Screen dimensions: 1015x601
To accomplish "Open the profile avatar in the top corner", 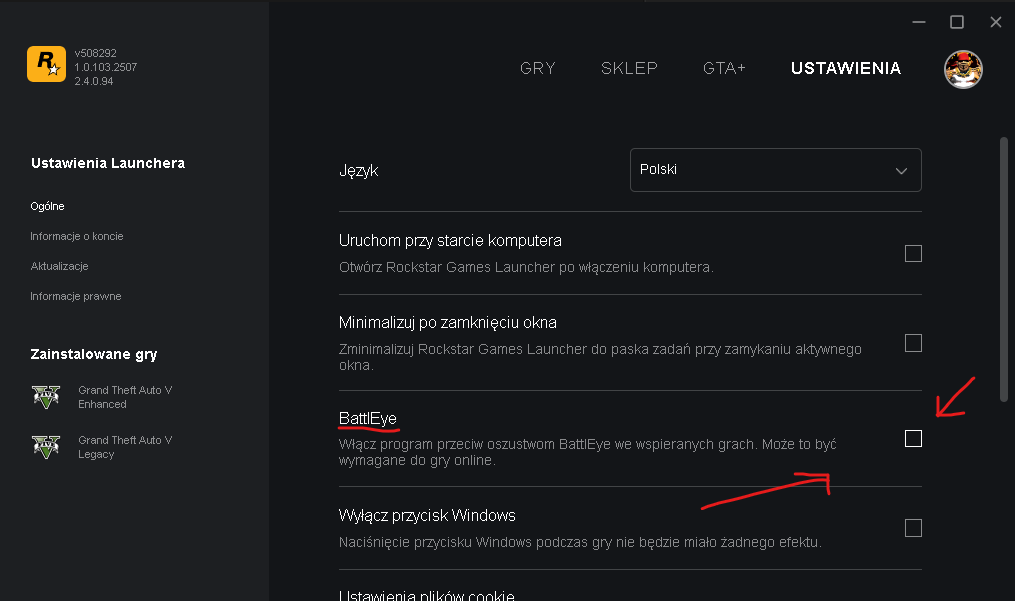I will click(x=962, y=69).
